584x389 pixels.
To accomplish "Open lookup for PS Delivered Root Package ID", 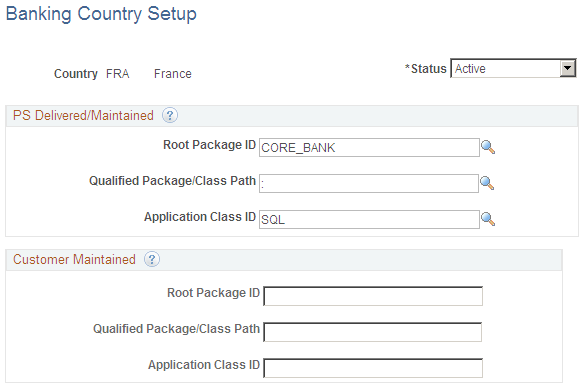I will 488,147.
